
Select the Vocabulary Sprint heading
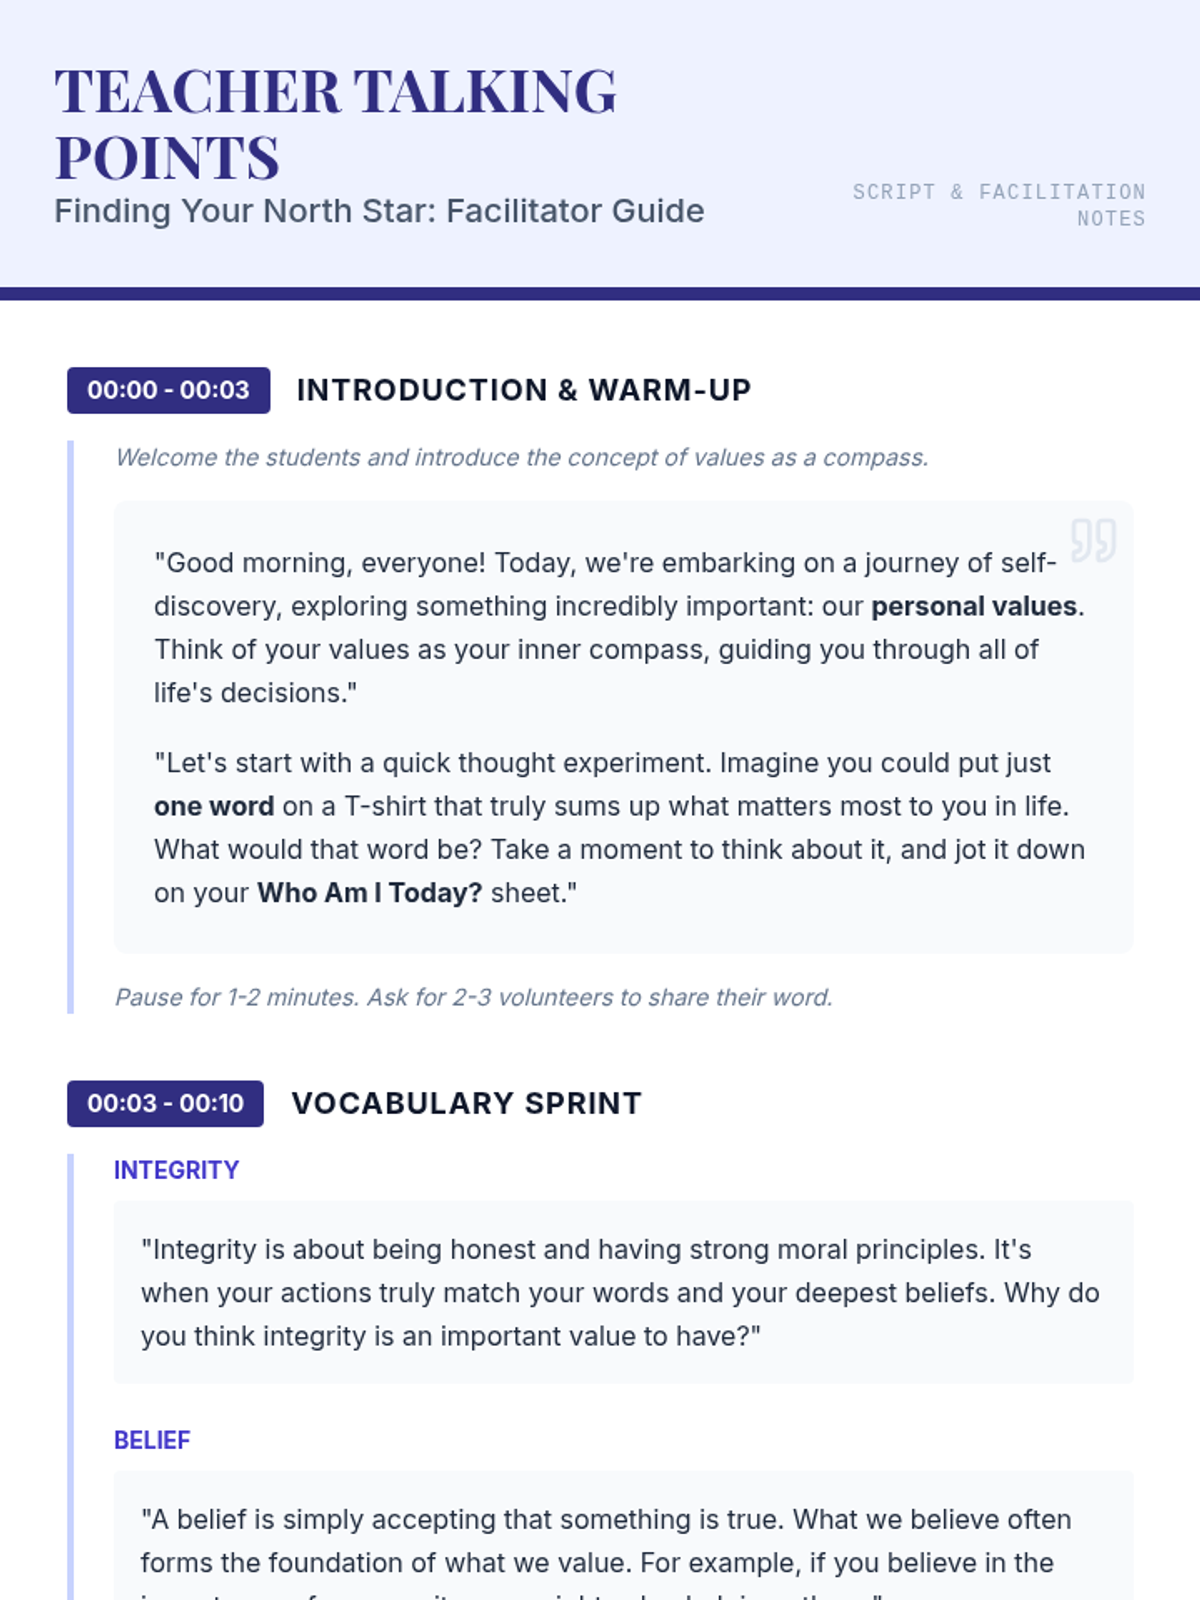[466, 1103]
